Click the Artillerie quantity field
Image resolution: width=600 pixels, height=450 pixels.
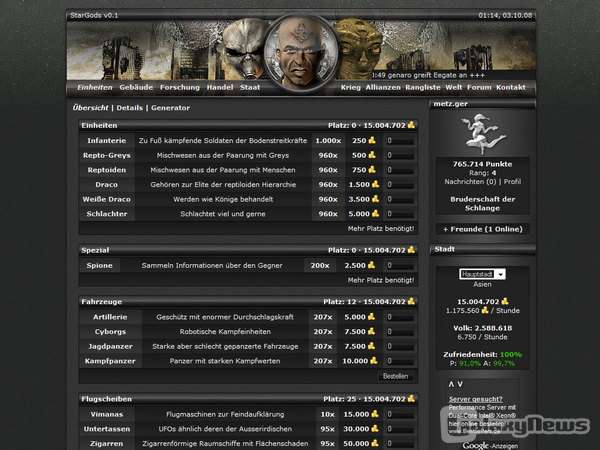coord(399,317)
